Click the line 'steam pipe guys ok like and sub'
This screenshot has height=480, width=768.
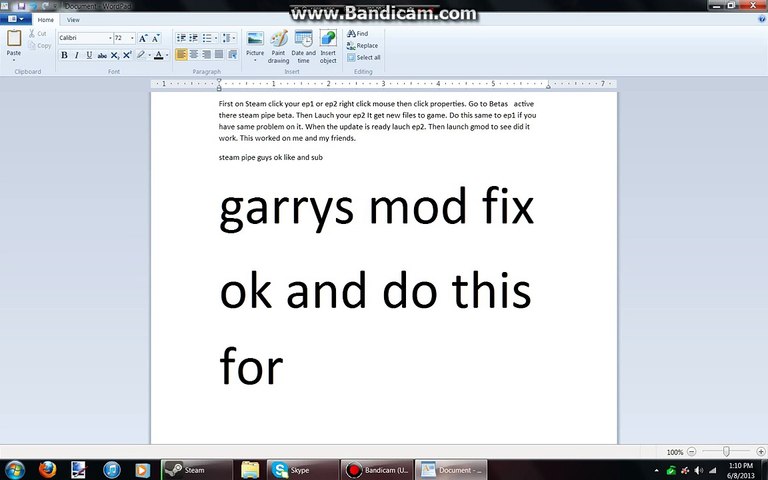[270, 157]
